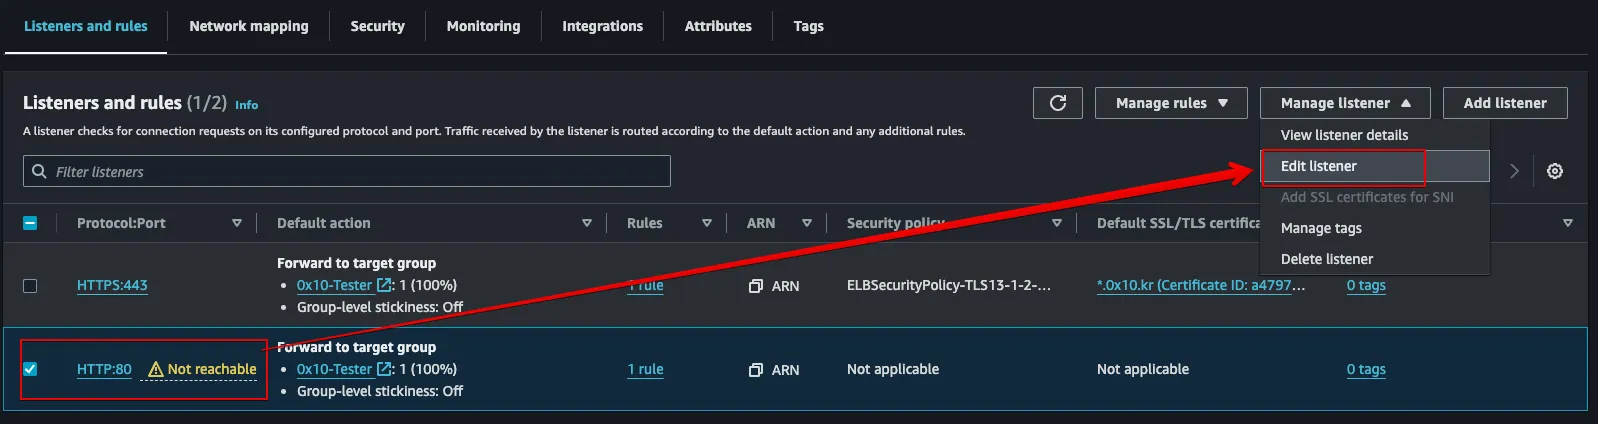Copy ARN of the HTTP:80 listener

point(756,370)
